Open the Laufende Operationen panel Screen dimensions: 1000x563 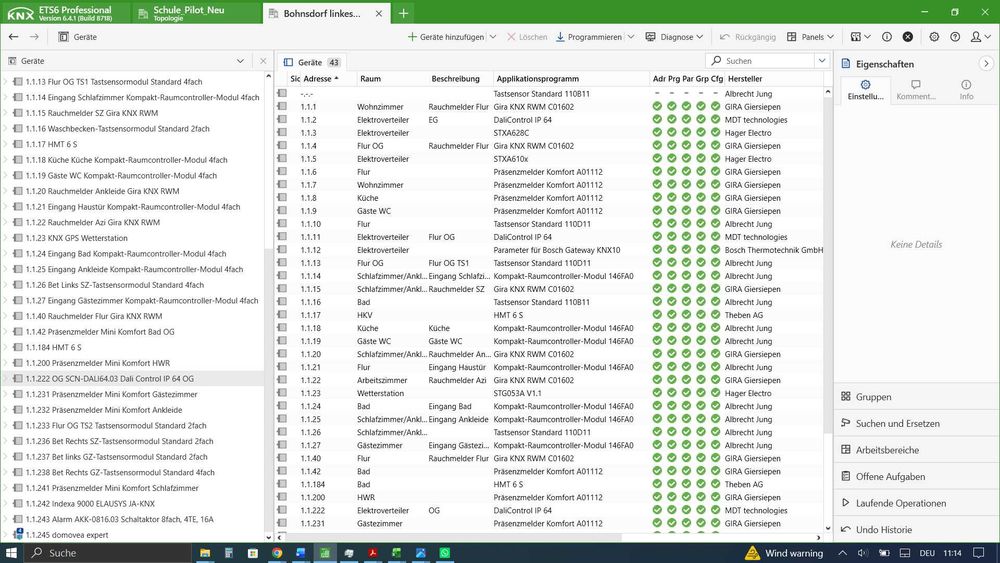916,503
